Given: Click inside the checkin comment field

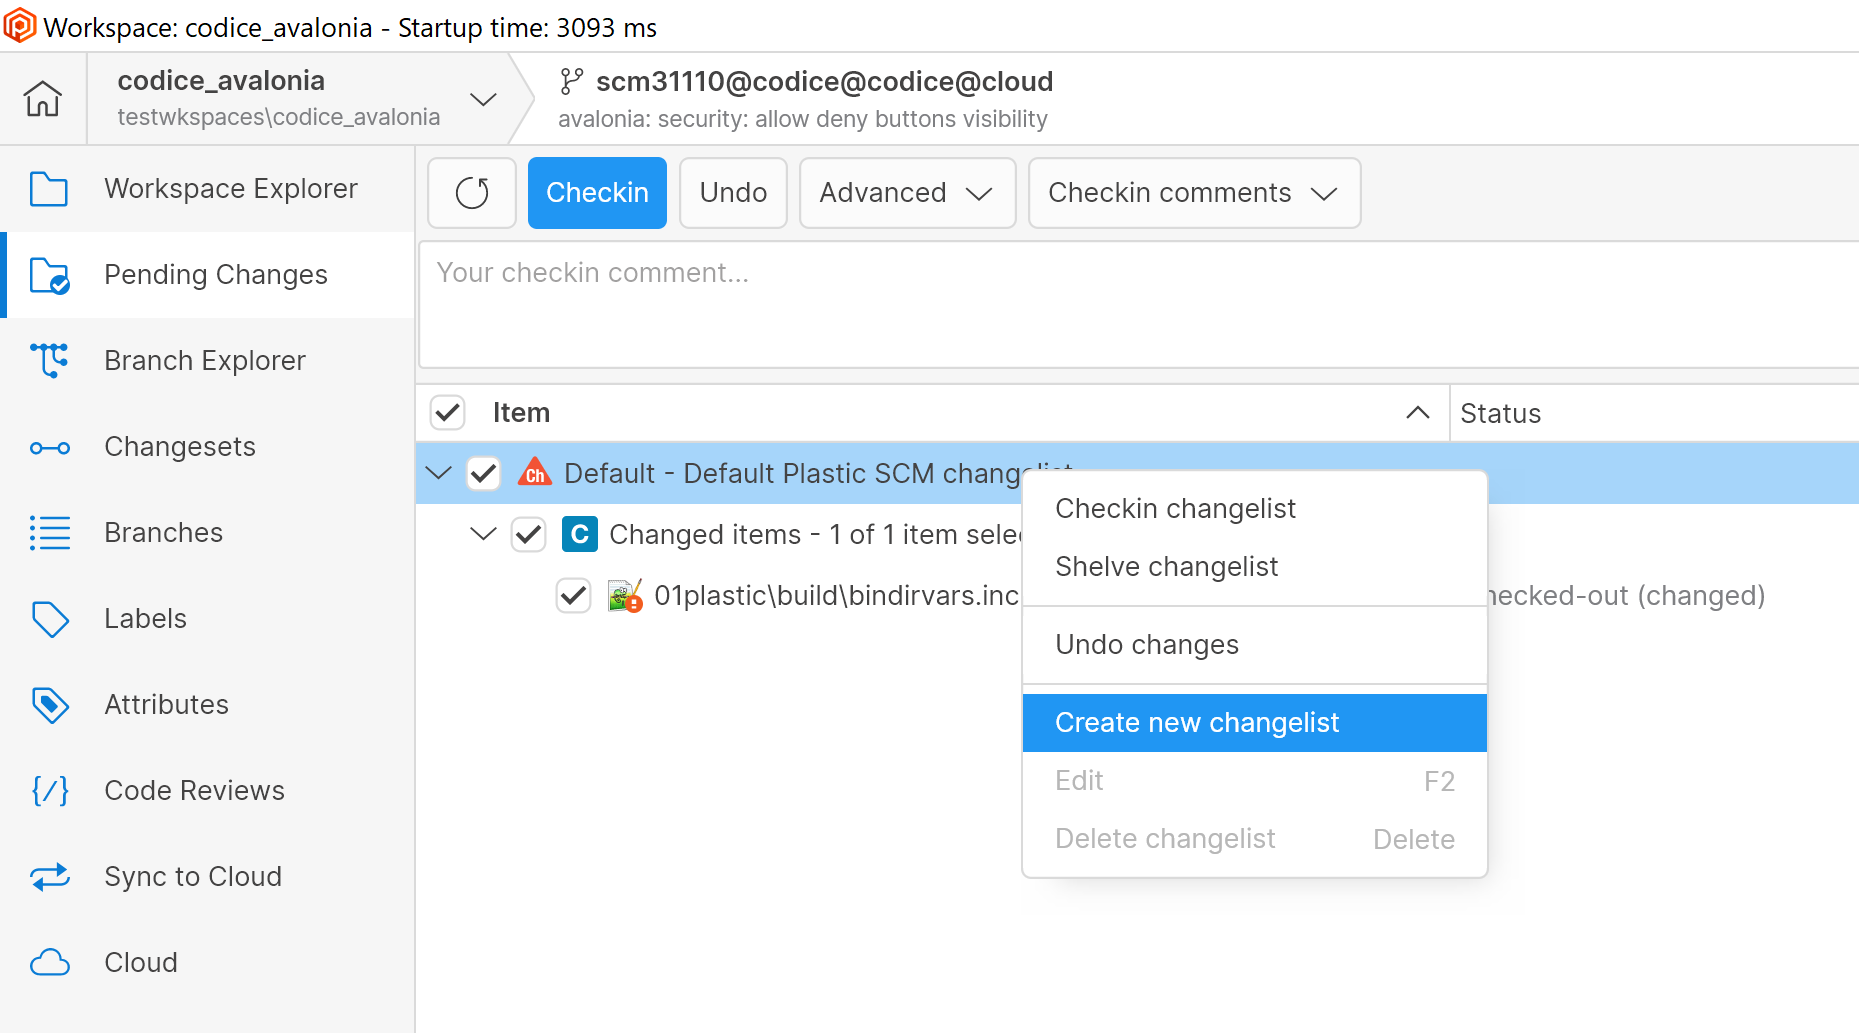Looking at the screenshot, I should (900, 300).
